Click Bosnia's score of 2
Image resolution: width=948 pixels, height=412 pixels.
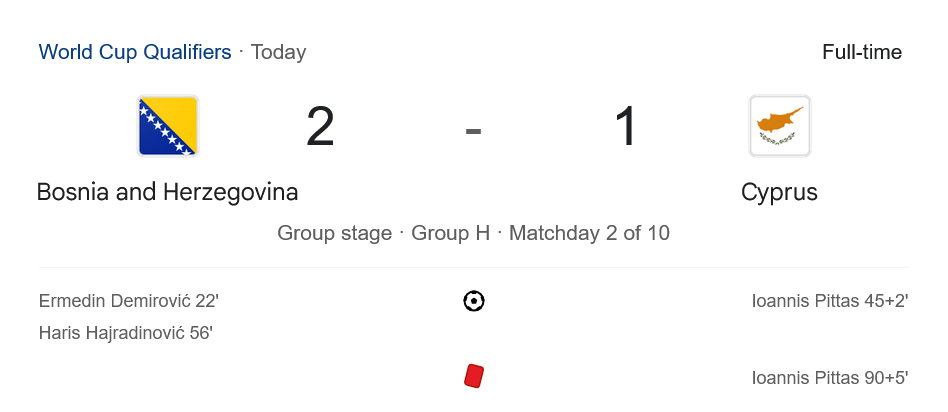click(320, 127)
